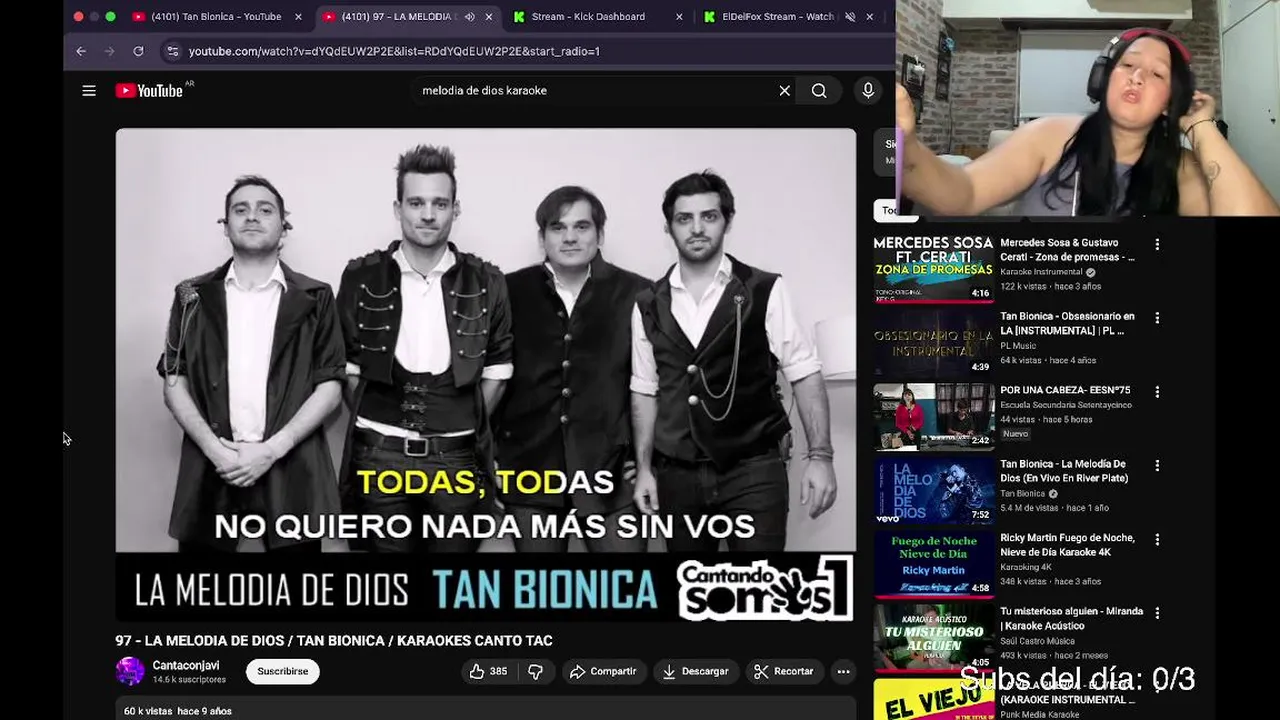The image size is (1280, 720).
Task: Click the video title 97 - LA MELODIA DE DIOS
Action: point(334,641)
